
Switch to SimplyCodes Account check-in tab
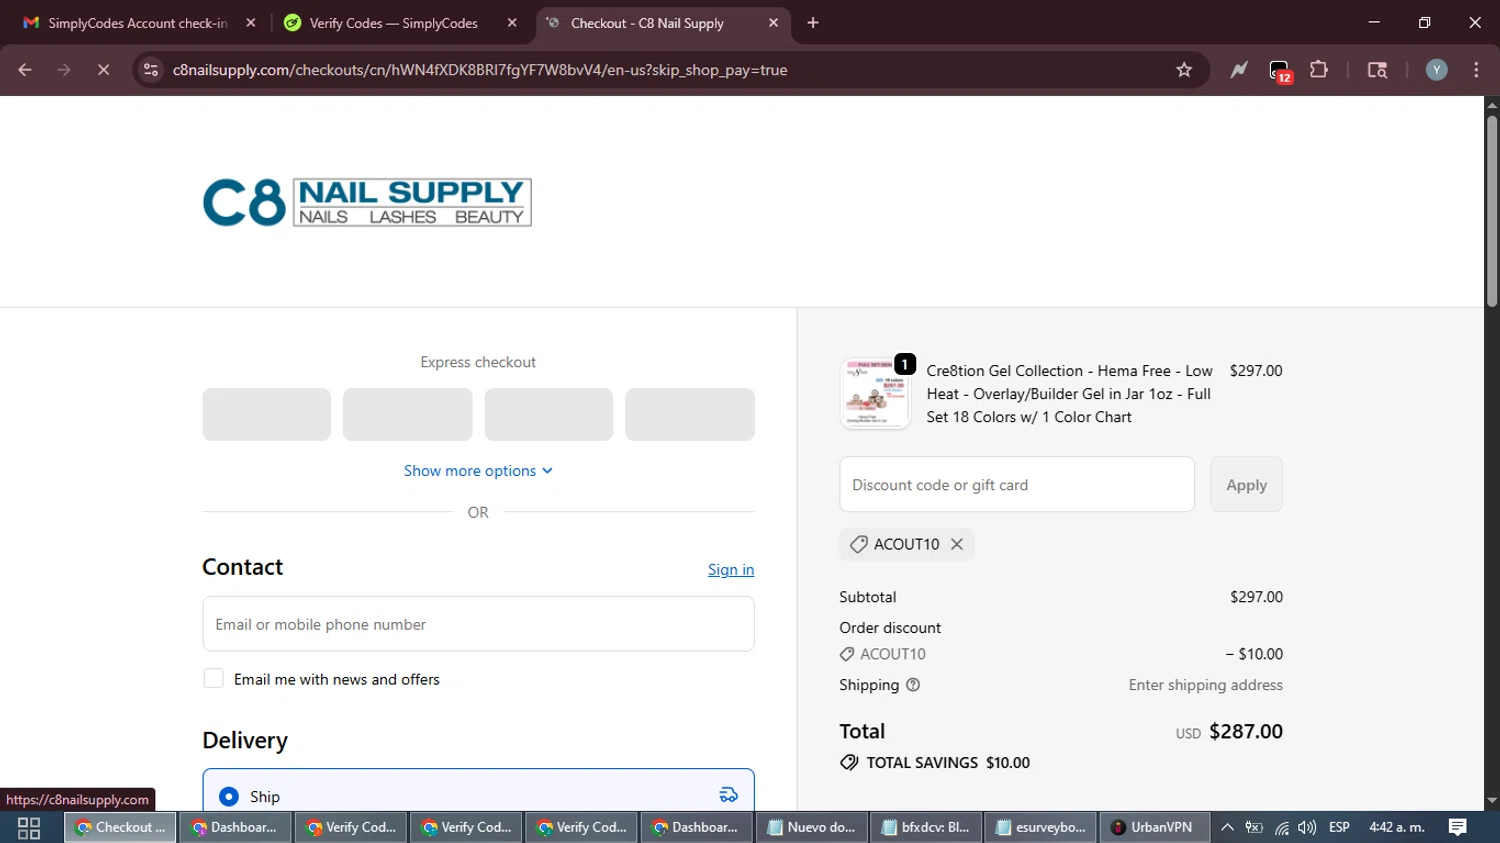click(138, 23)
